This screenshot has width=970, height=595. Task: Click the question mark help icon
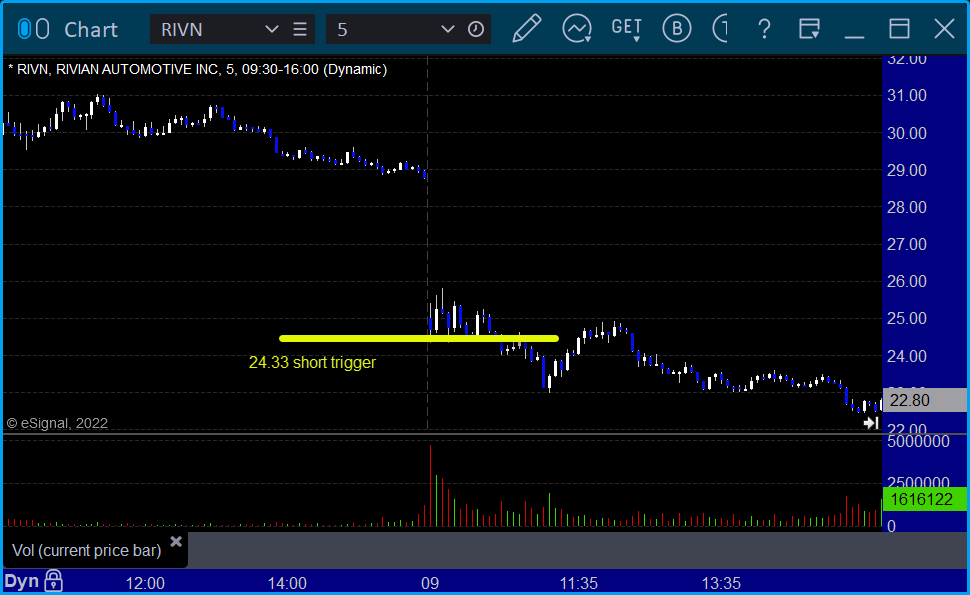click(764, 29)
